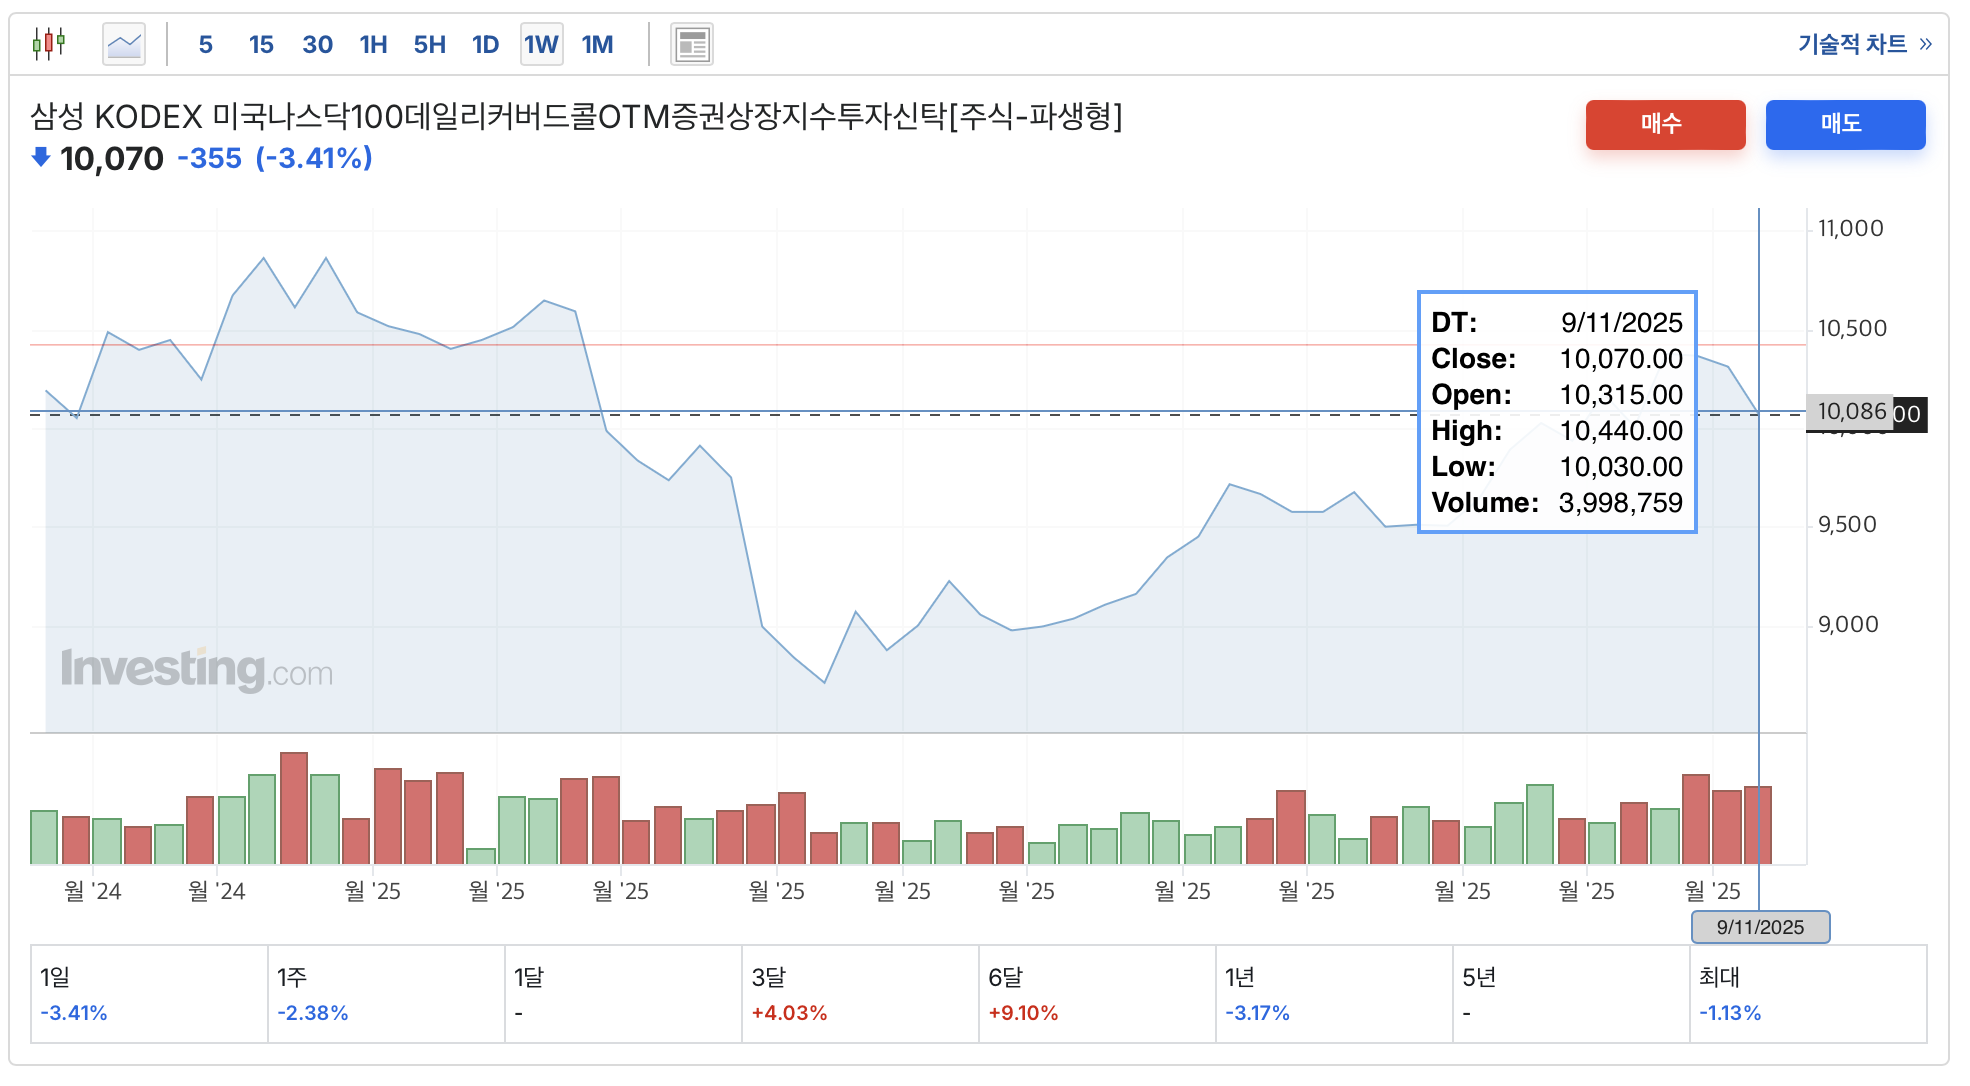The height and width of the screenshot is (1086, 1970).
Task: Set chart interval to 15 minutes
Action: (261, 44)
